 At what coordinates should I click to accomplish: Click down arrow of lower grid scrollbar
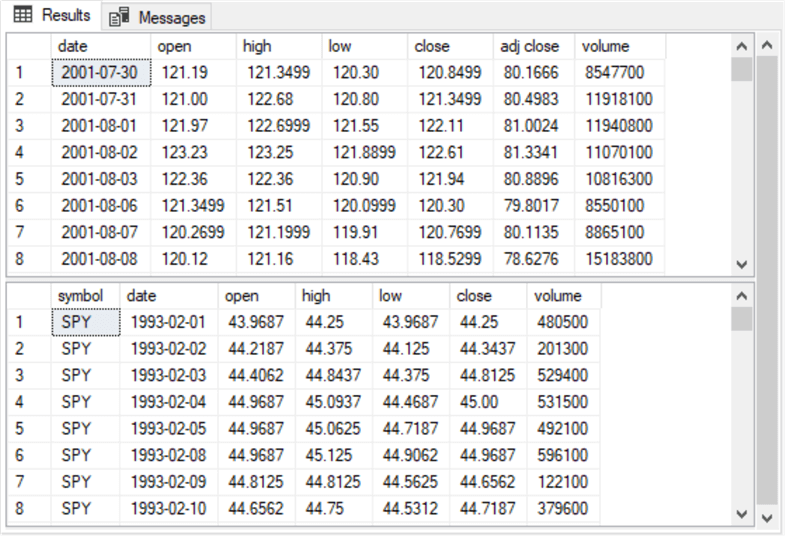pyautogui.click(x=742, y=514)
